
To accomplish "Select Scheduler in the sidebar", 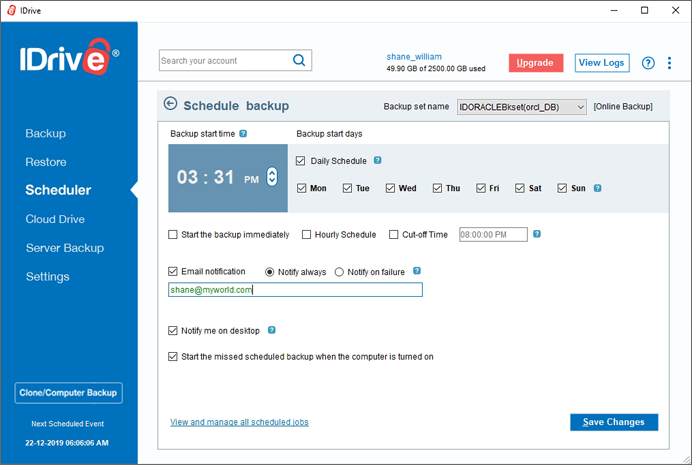I will tap(58, 190).
